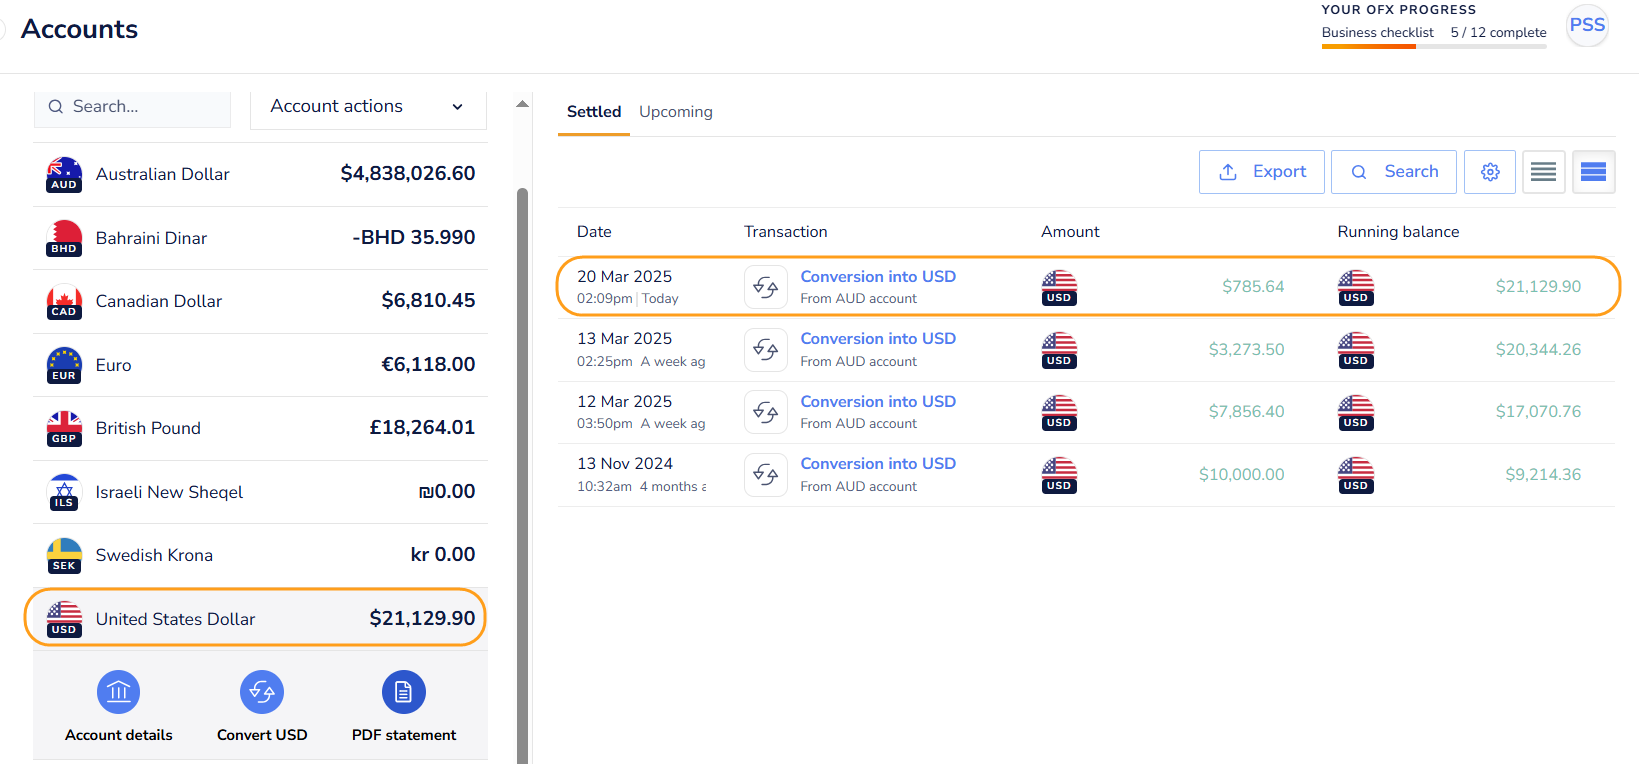1639x764 pixels.
Task: Open the 13 Mar 2025 Conversion into USD link
Action: 878,339
